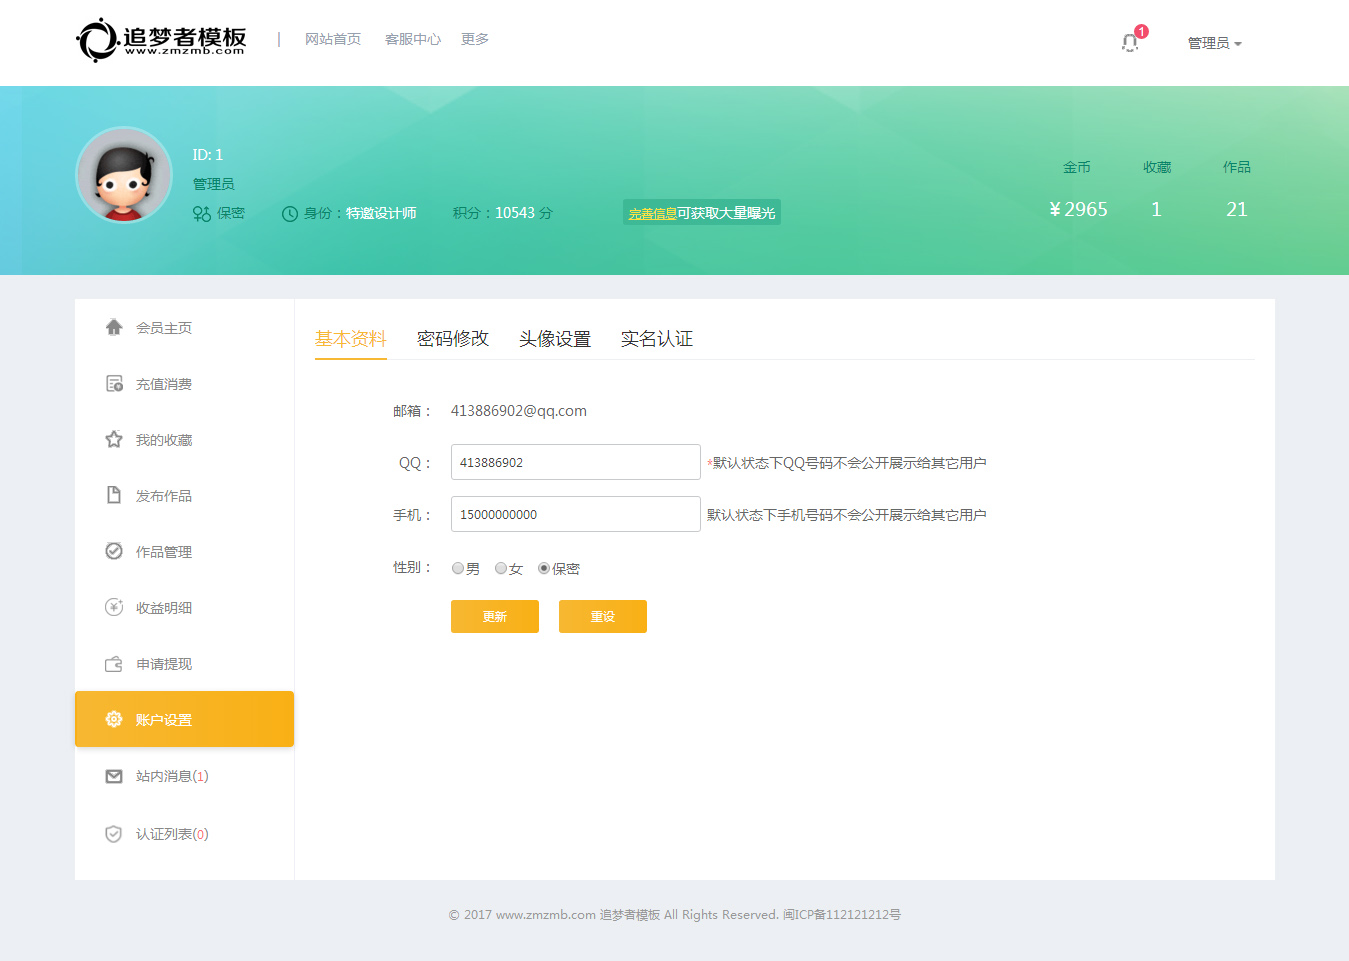Select the 女 gender radio button
This screenshot has height=961, width=1349.
[x=501, y=568]
